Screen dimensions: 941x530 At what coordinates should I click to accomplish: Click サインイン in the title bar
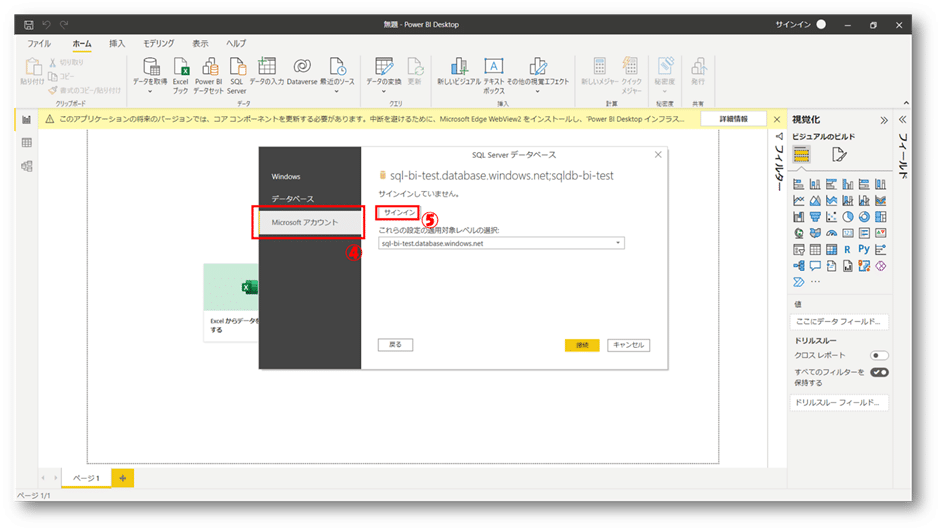point(793,25)
